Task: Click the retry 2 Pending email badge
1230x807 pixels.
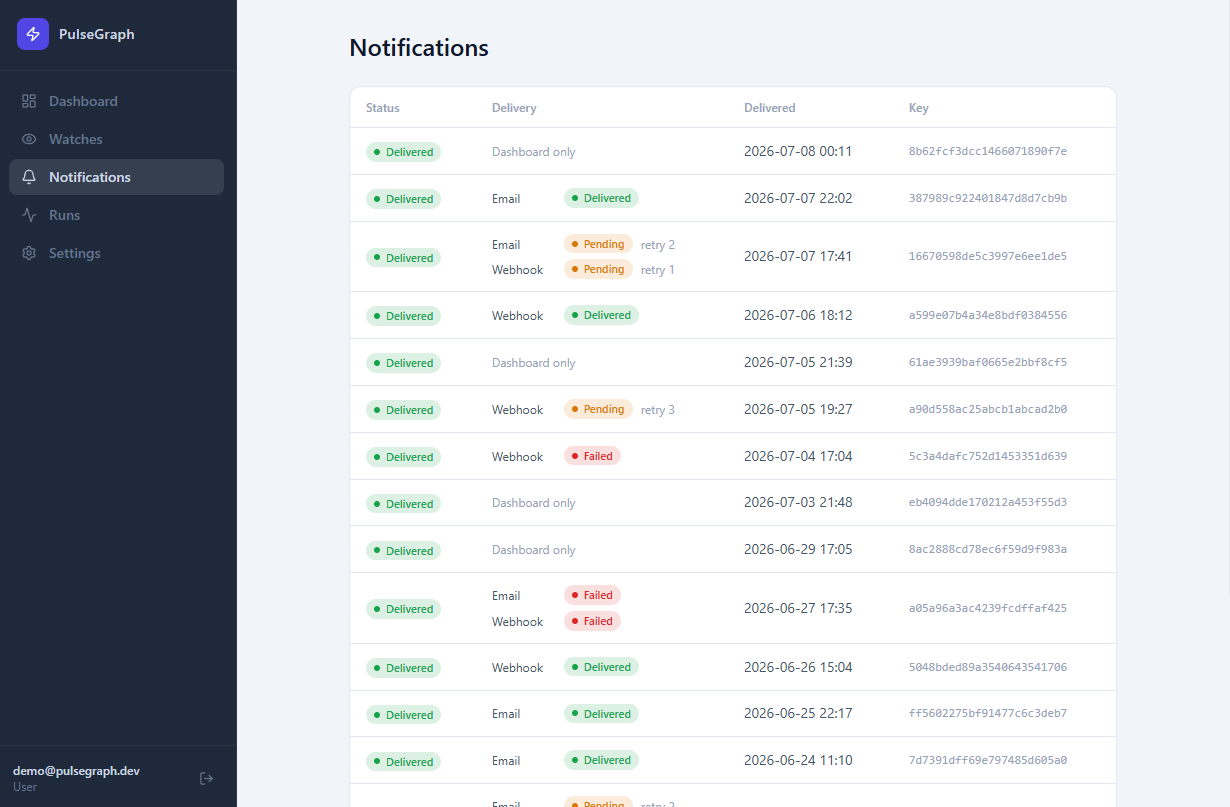Action: (x=598, y=244)
